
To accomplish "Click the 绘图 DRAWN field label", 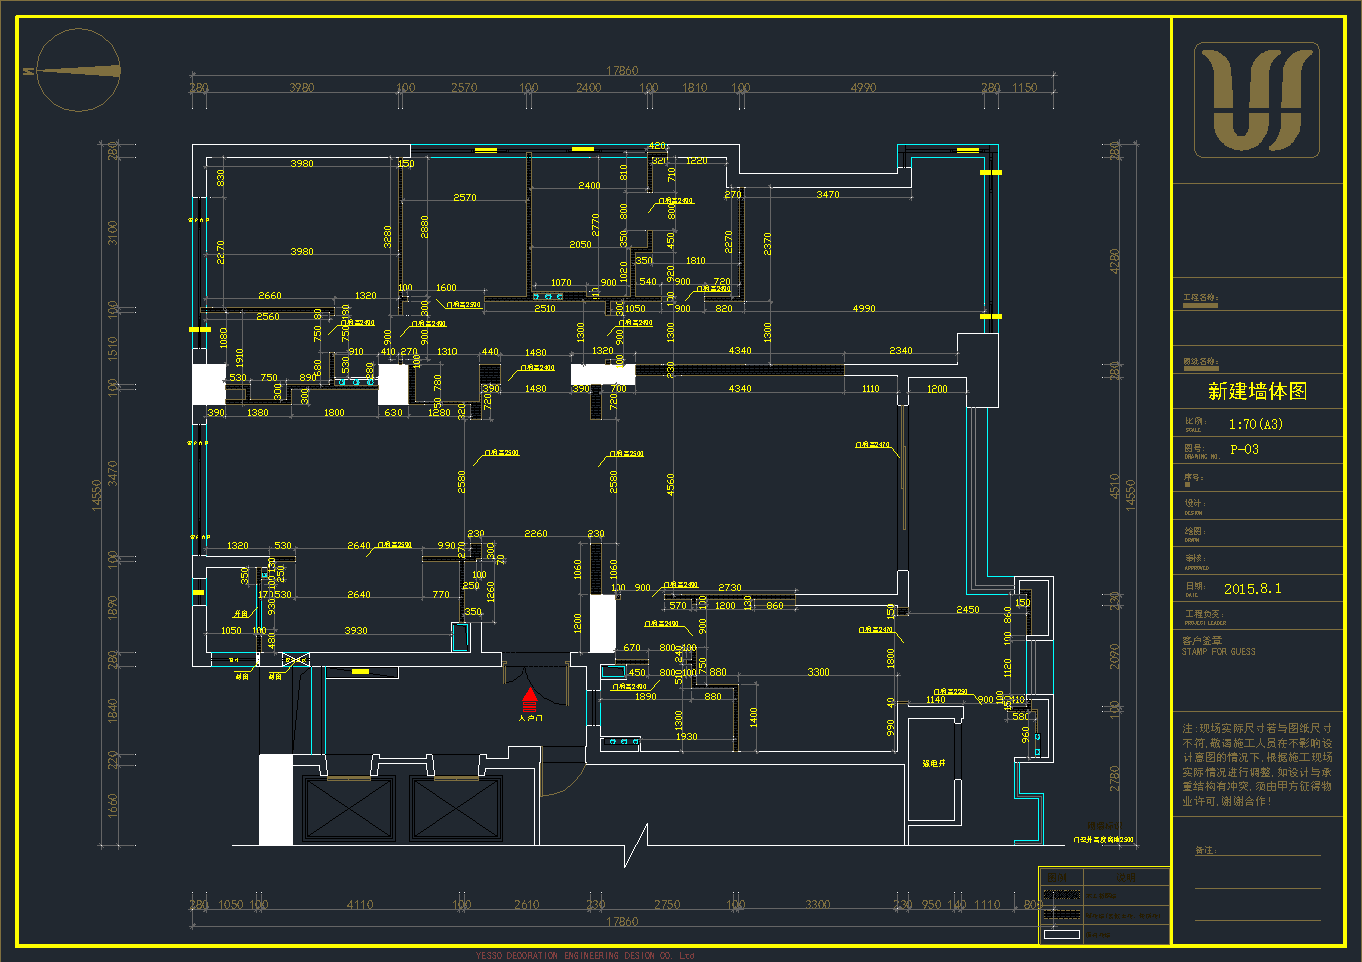I will pyautogui.click(x=1194, y=535).
